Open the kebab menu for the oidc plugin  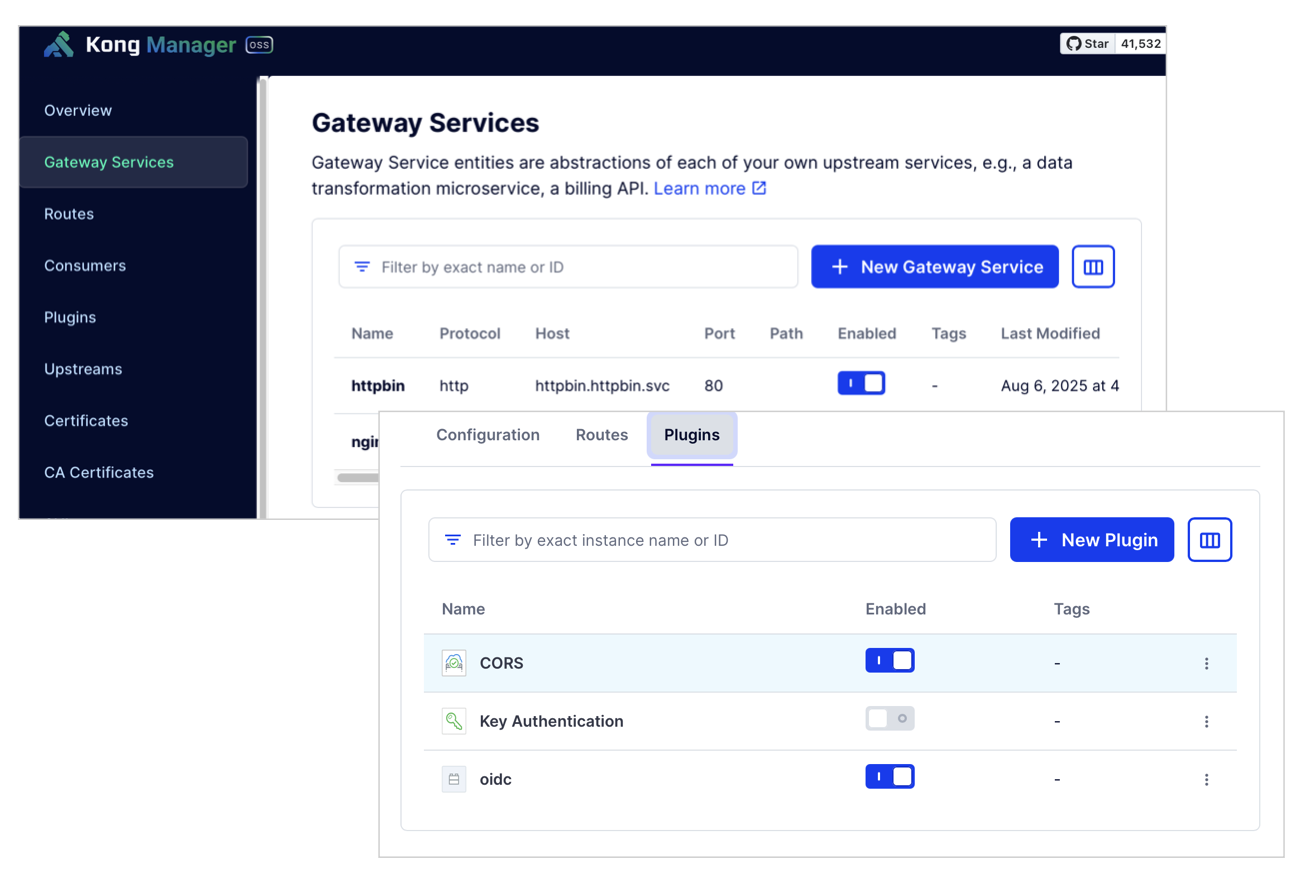tap(1206, 778)
